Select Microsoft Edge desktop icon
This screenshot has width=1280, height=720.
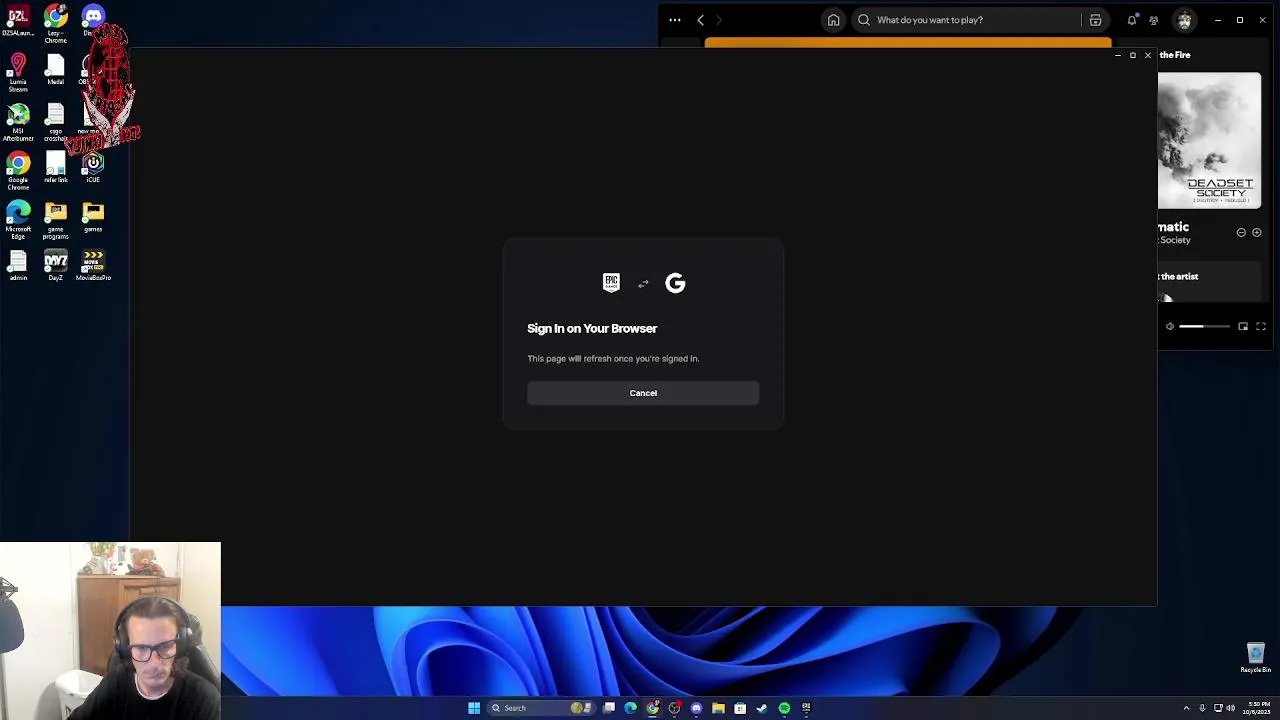[x=18, y=220]
